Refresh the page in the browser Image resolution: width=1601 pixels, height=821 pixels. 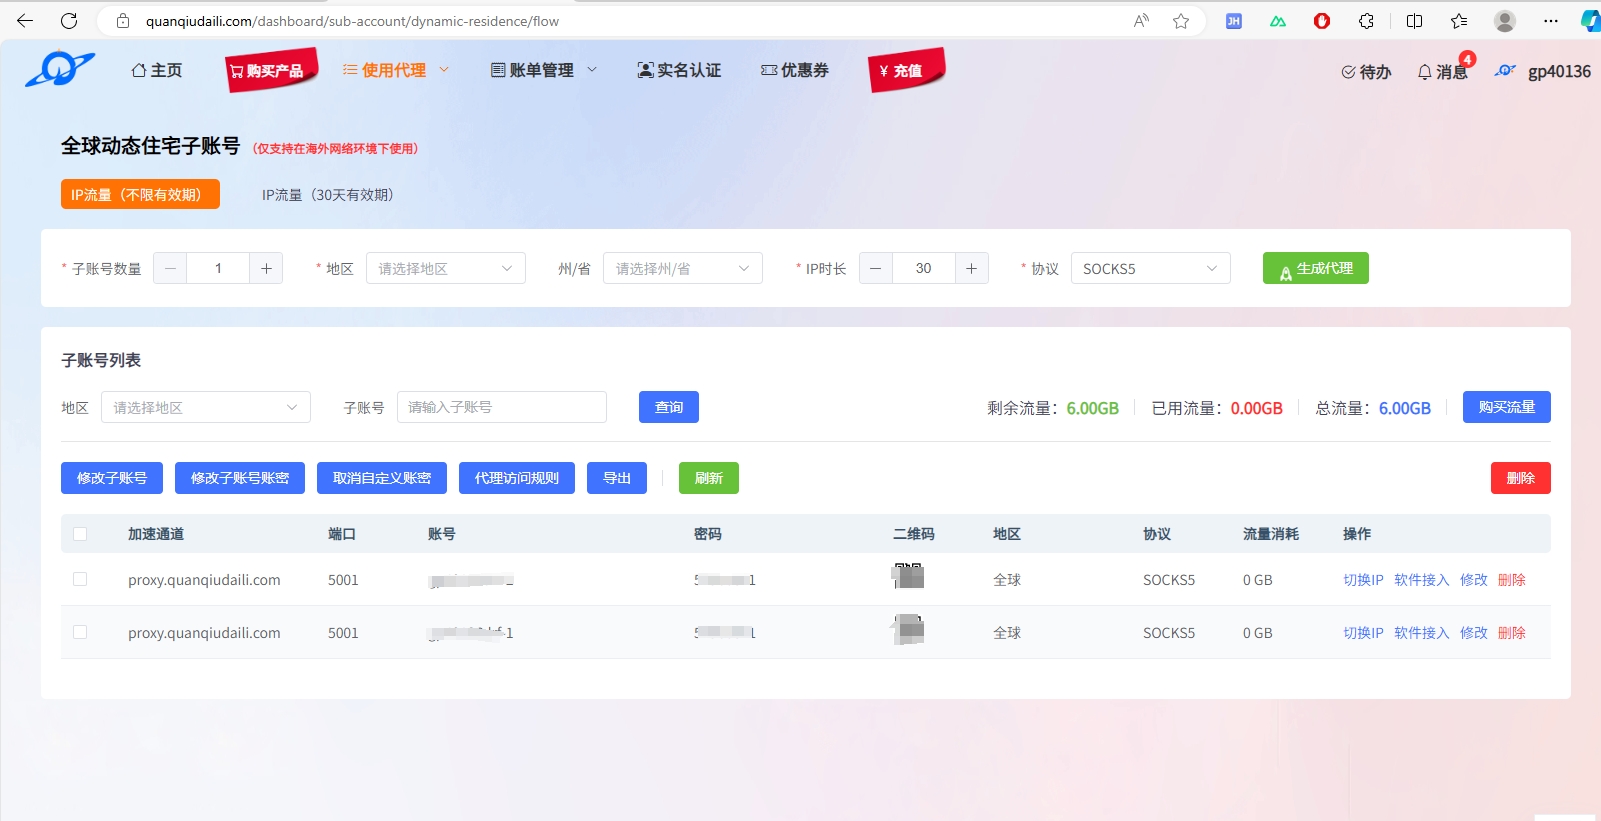69,21
